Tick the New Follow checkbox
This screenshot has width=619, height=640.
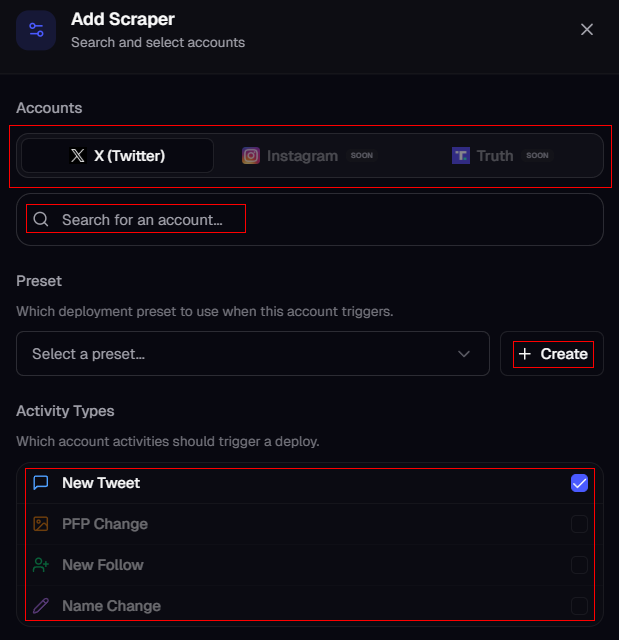pos(579,565)
